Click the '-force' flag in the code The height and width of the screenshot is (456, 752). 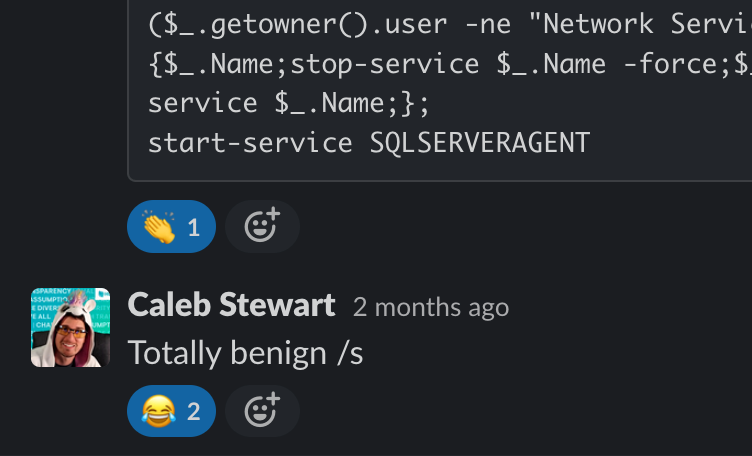click(670, 64)
